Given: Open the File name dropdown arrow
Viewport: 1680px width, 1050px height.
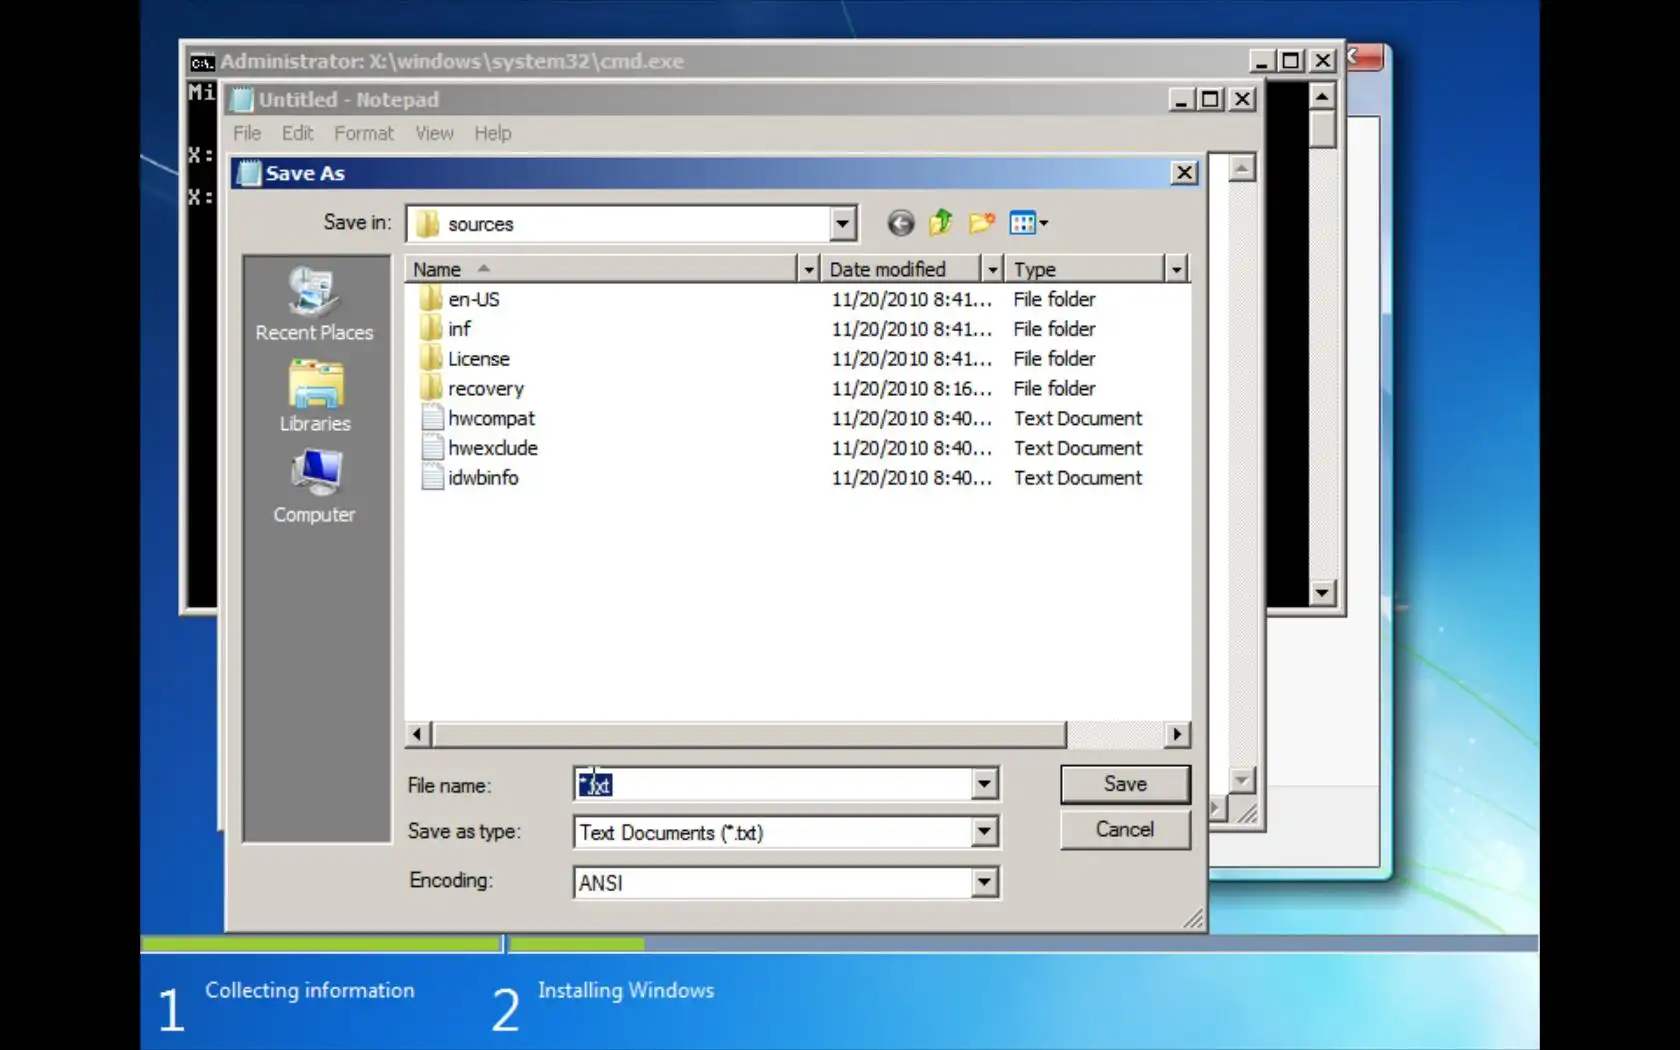Looking at the screenshot, I should [984, 784].
